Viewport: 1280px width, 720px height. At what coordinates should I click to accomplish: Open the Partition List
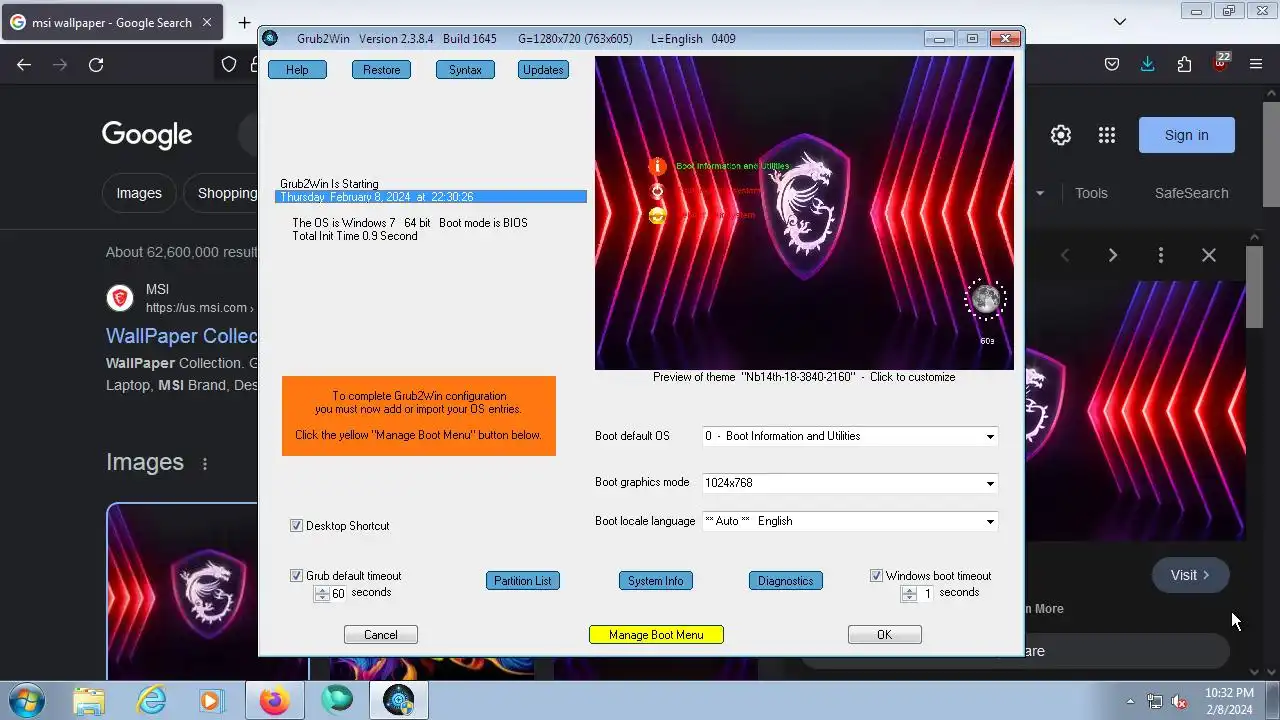pos(522,581)
